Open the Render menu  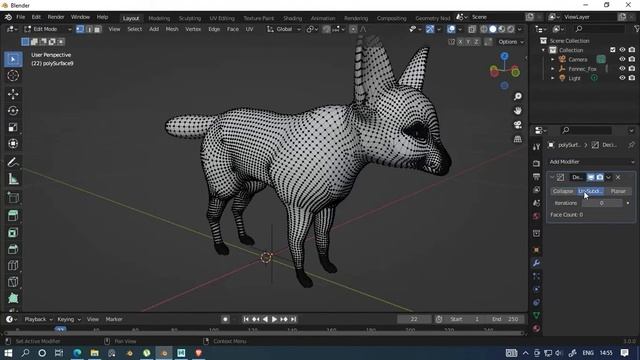click(56, 17)
